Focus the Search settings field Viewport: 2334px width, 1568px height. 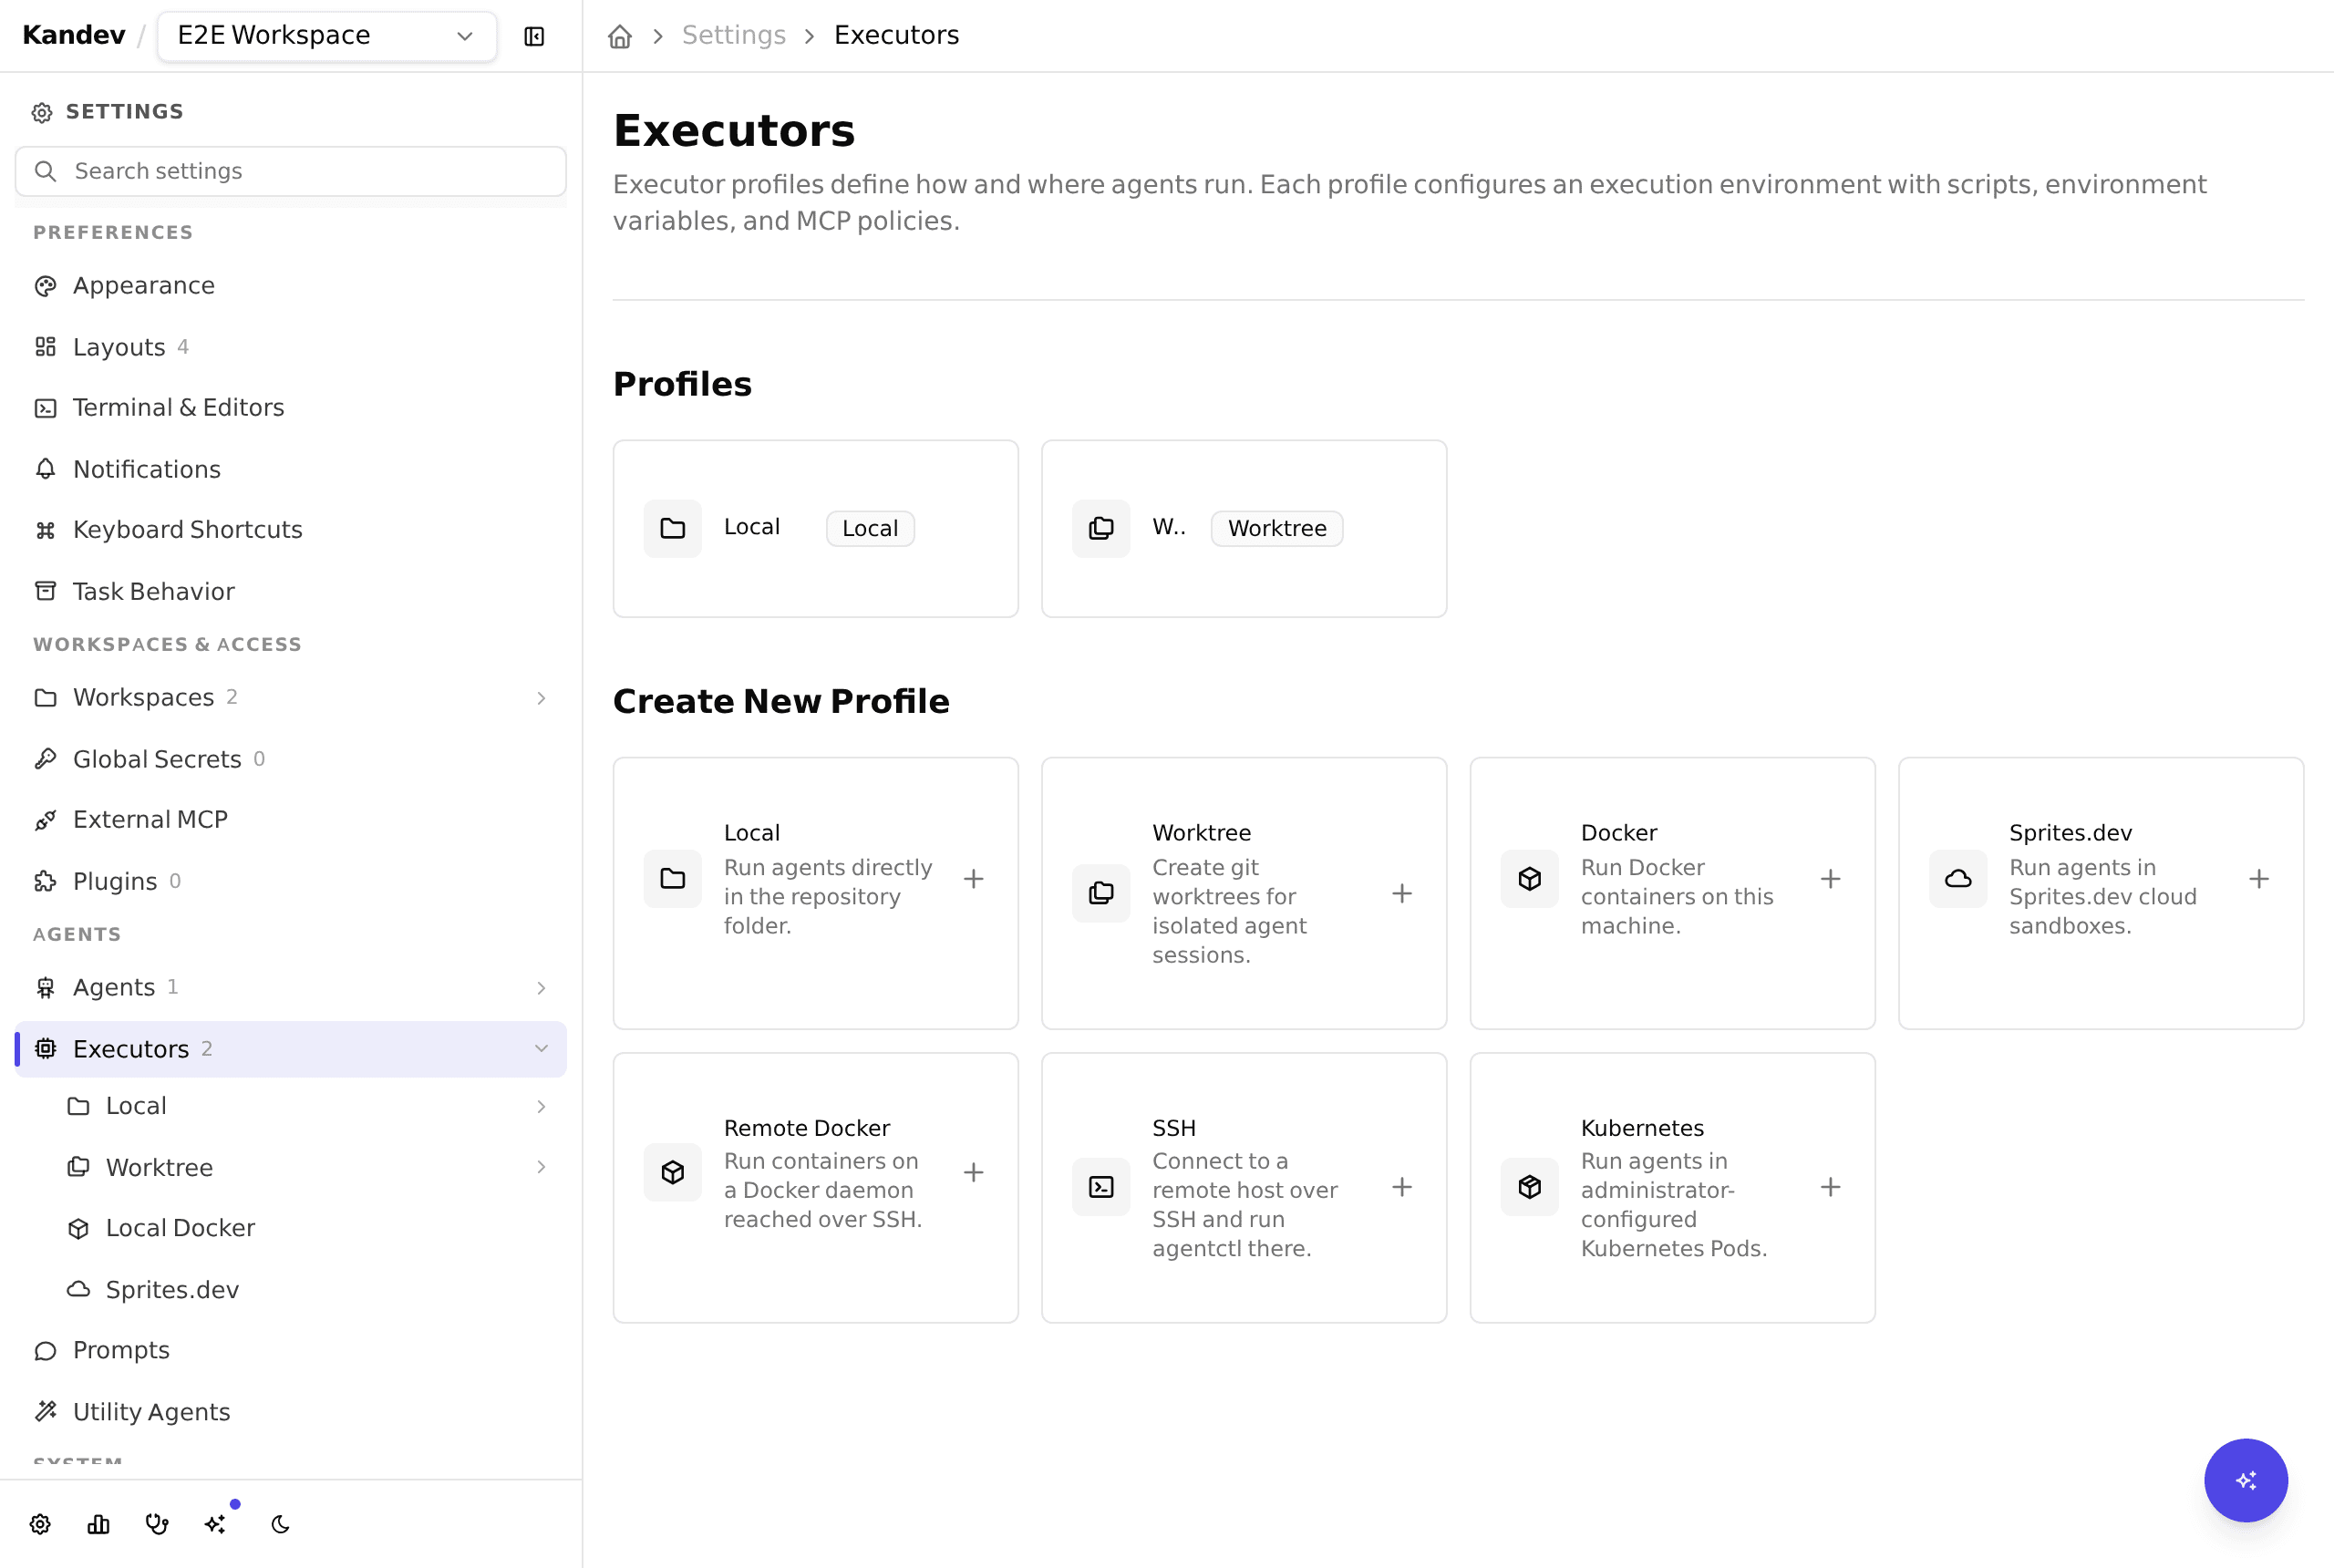tap(291, 171)
